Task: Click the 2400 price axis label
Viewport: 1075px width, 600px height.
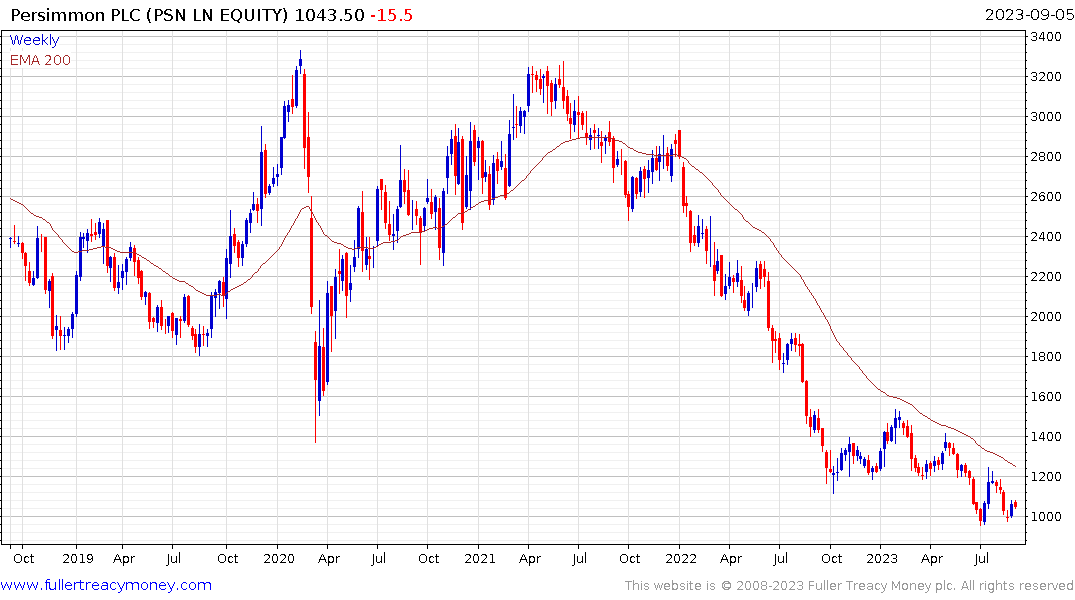Action: pos(1046,237)
